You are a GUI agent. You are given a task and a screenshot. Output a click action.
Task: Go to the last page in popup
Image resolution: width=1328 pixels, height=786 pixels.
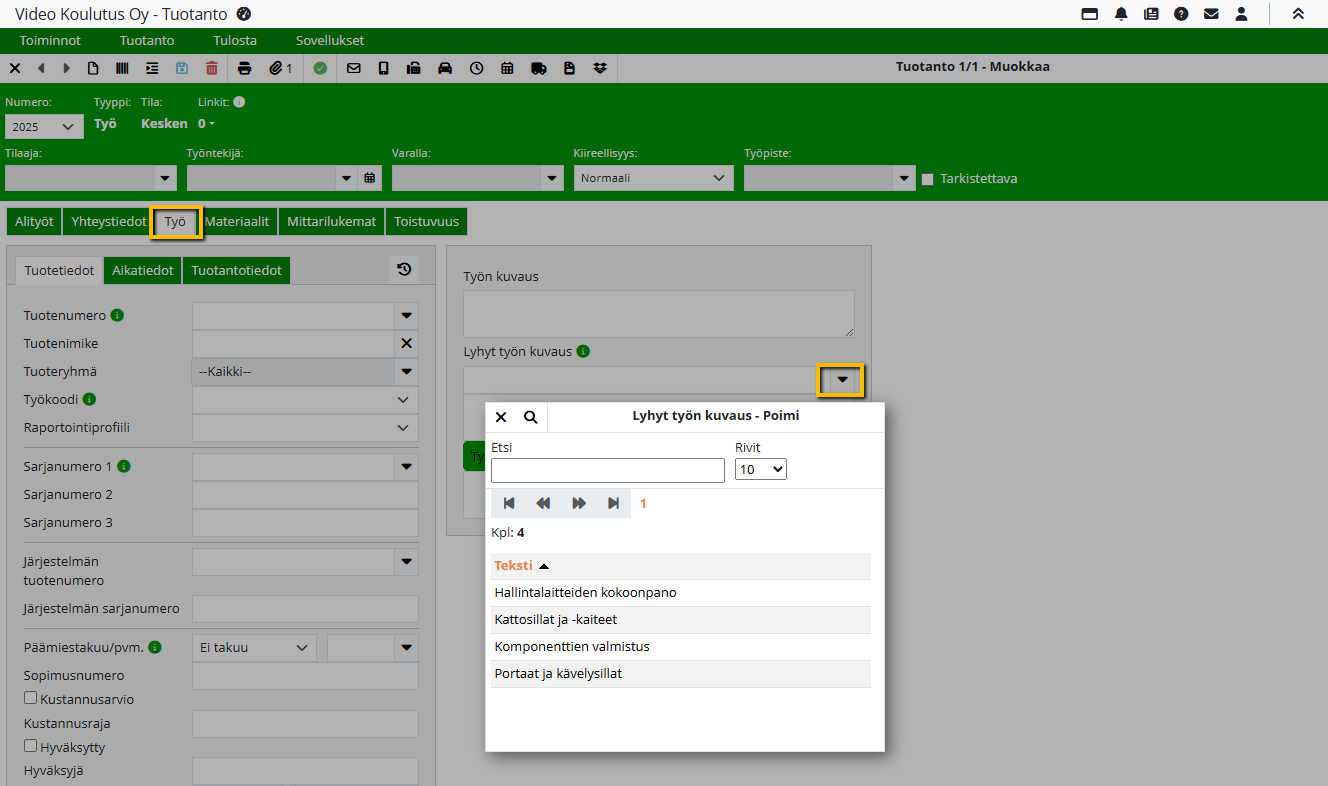pos(613,503)
